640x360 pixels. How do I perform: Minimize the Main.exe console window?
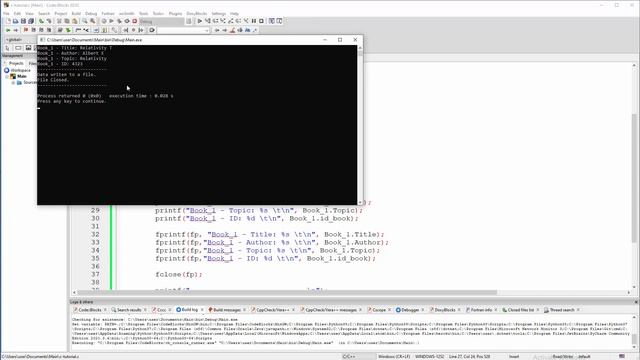tap(325, 40)
